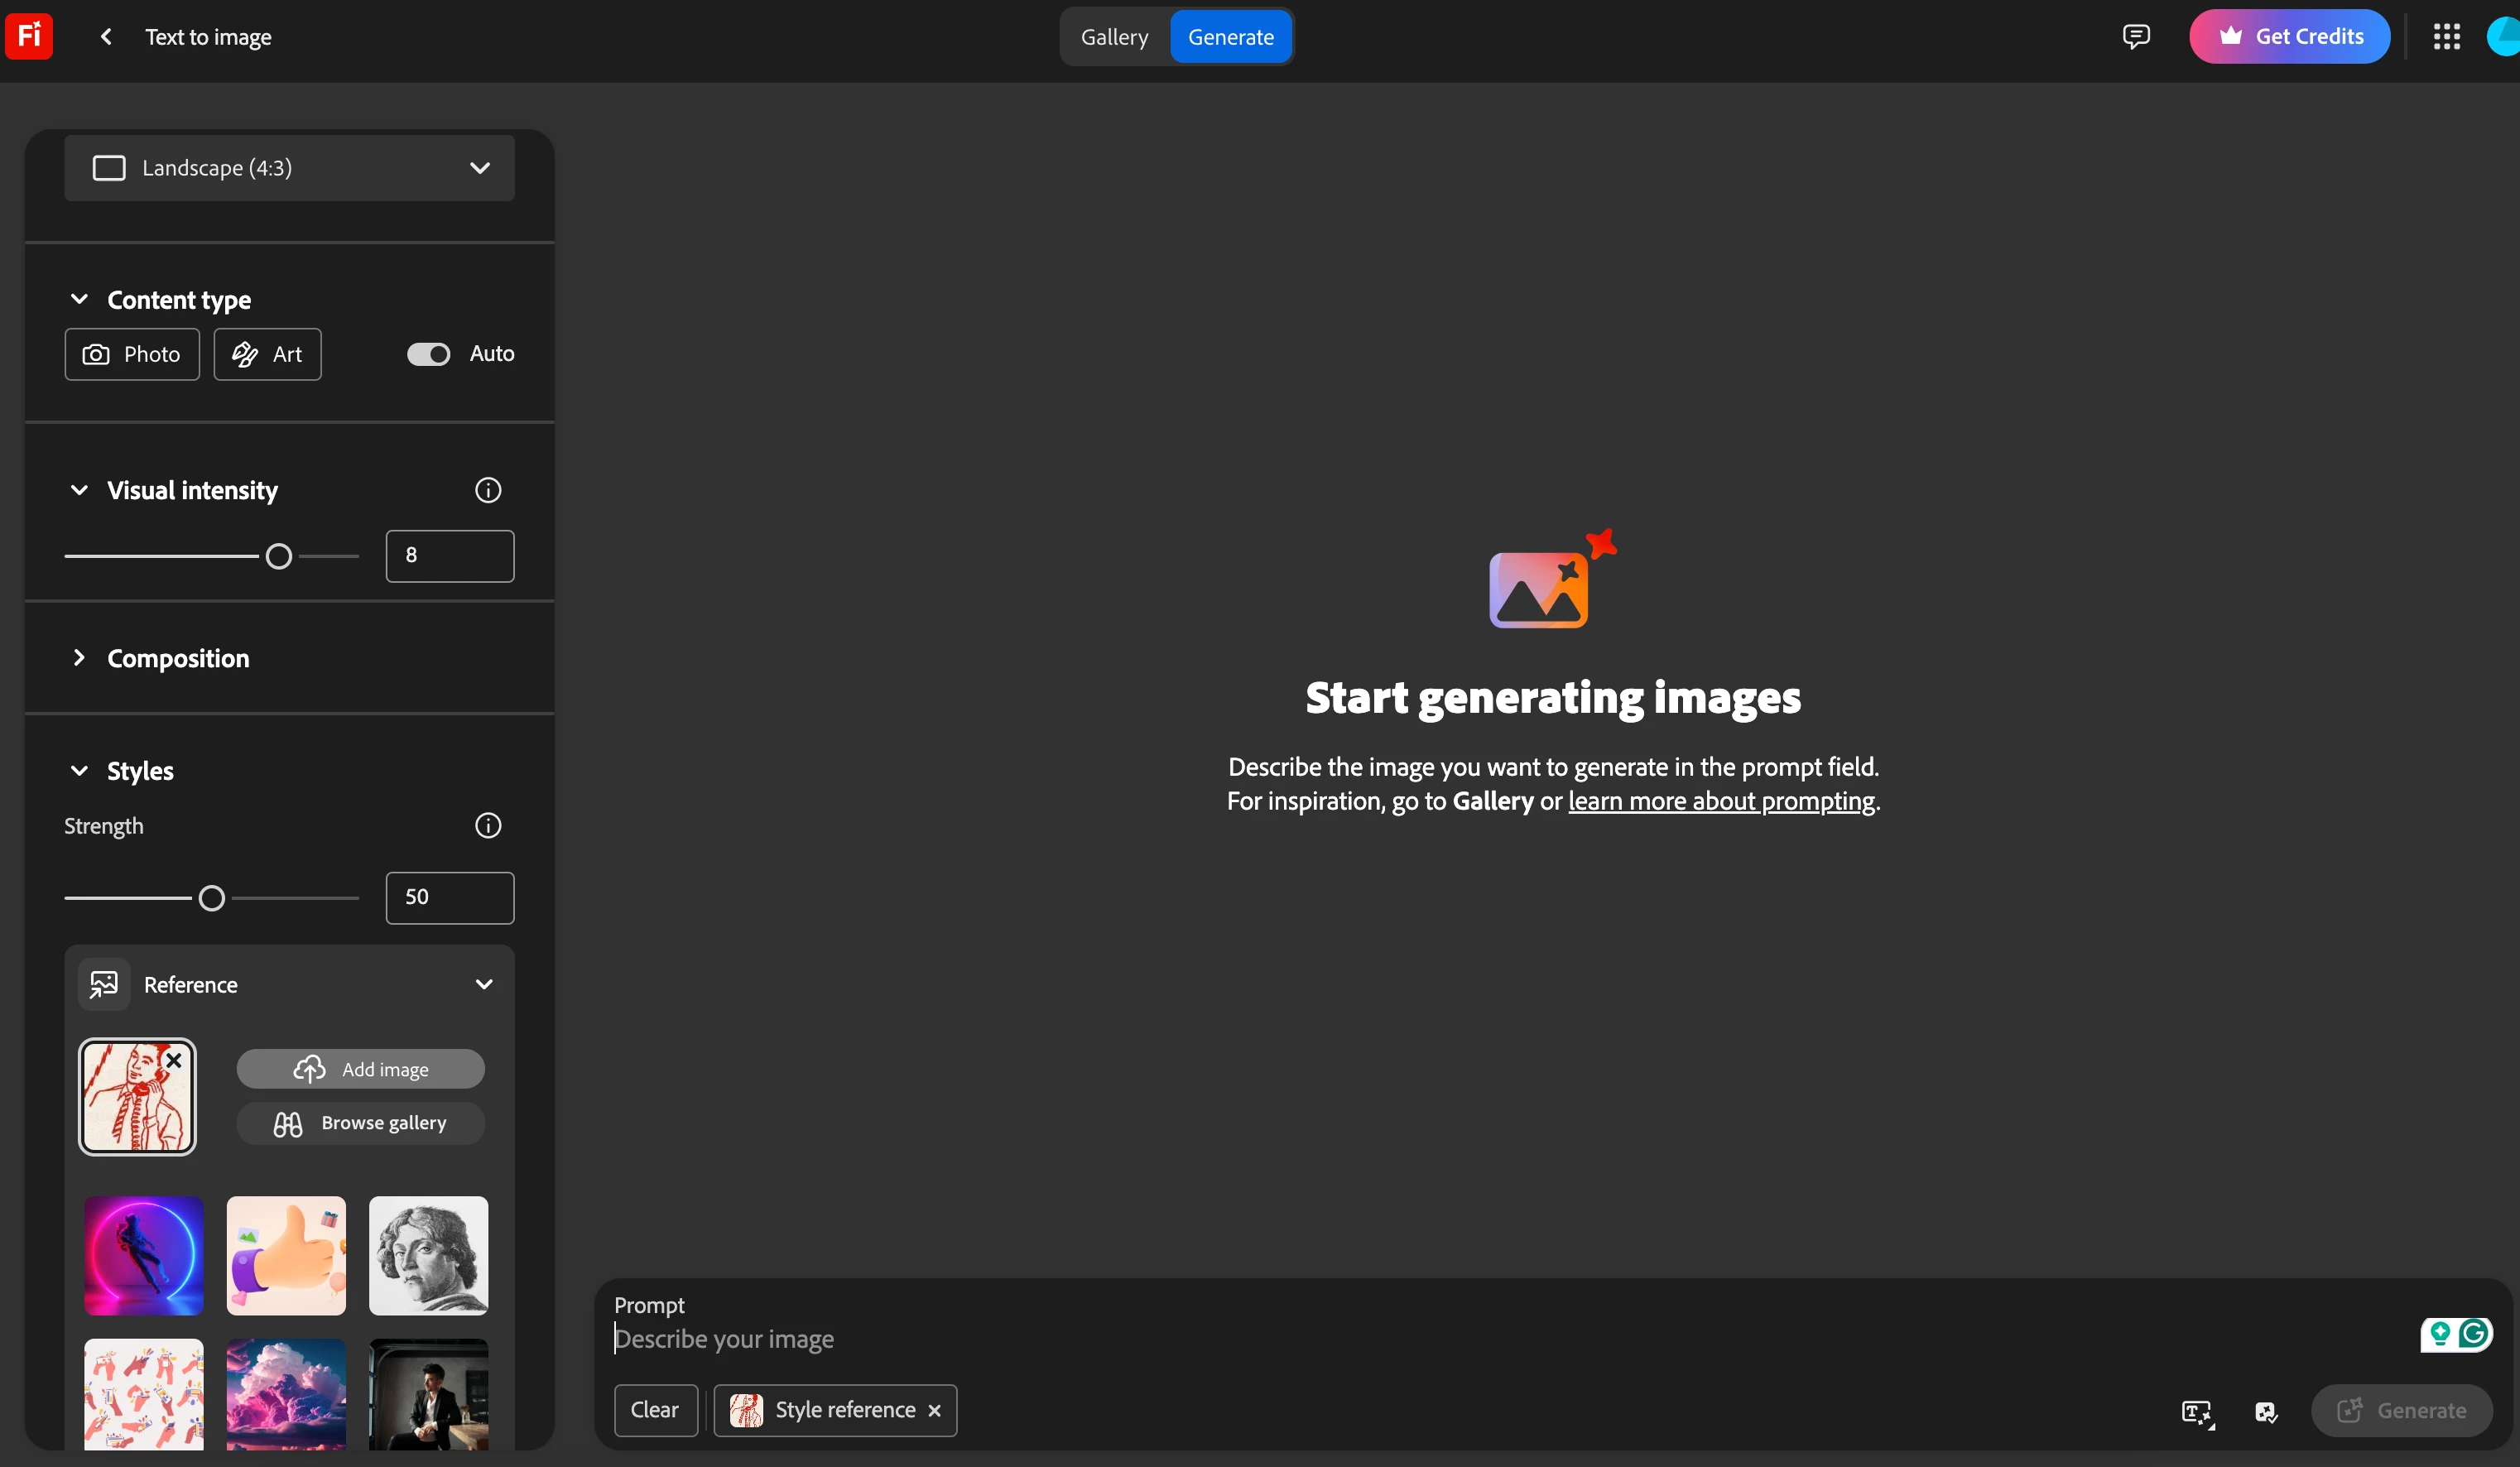Click the Adobe Firefly home logo
2520x1467 pixels.
coord(29,36)
